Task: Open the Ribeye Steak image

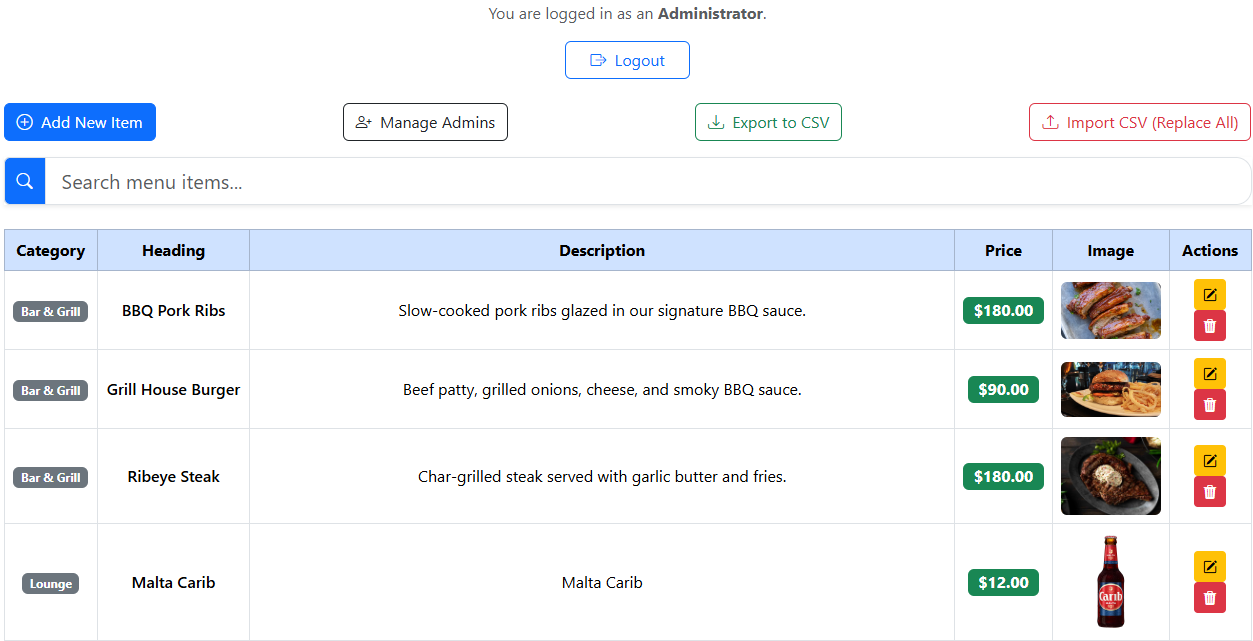Action: (x=1110, y=476)
